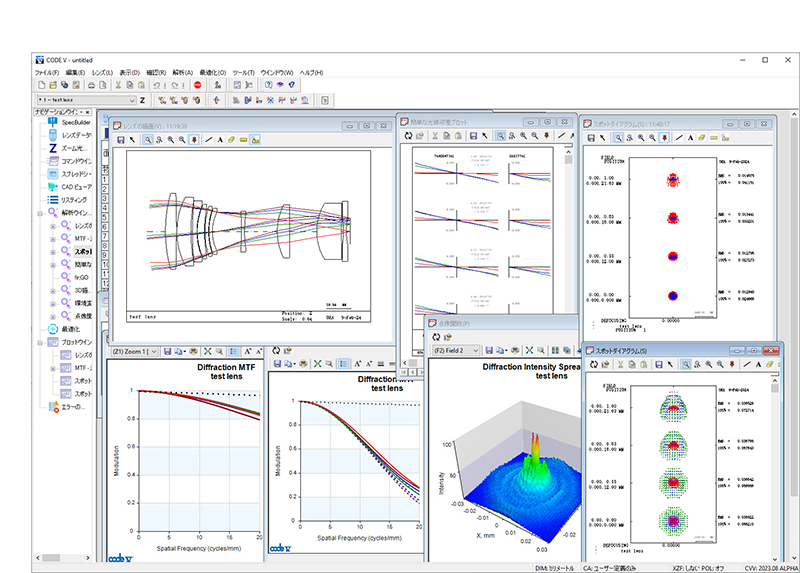The image size is (800, 573).
Task: Click the Z zoom position button beside lens combo
Action: pyautogui.click(x=142, y=100)
